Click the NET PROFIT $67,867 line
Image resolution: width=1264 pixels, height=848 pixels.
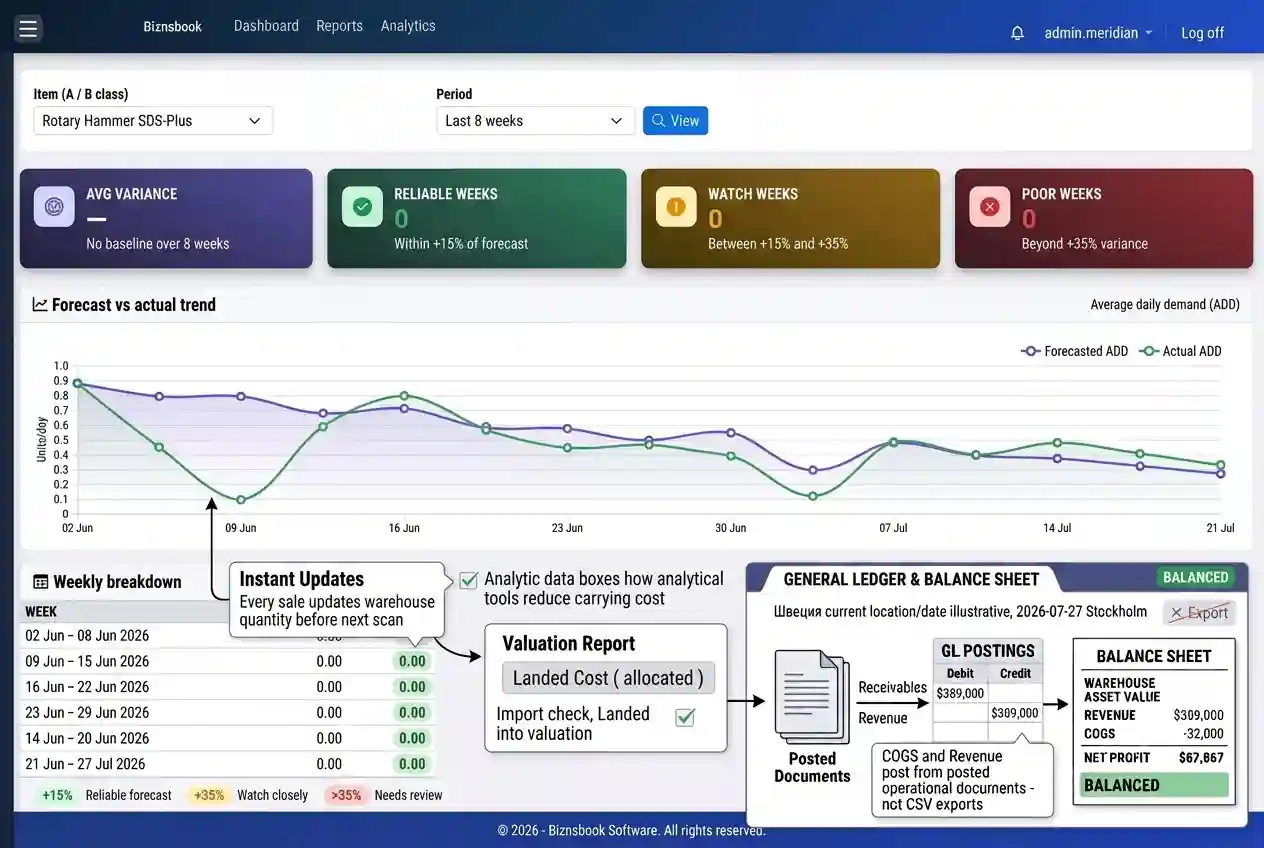coord(1154,758)
